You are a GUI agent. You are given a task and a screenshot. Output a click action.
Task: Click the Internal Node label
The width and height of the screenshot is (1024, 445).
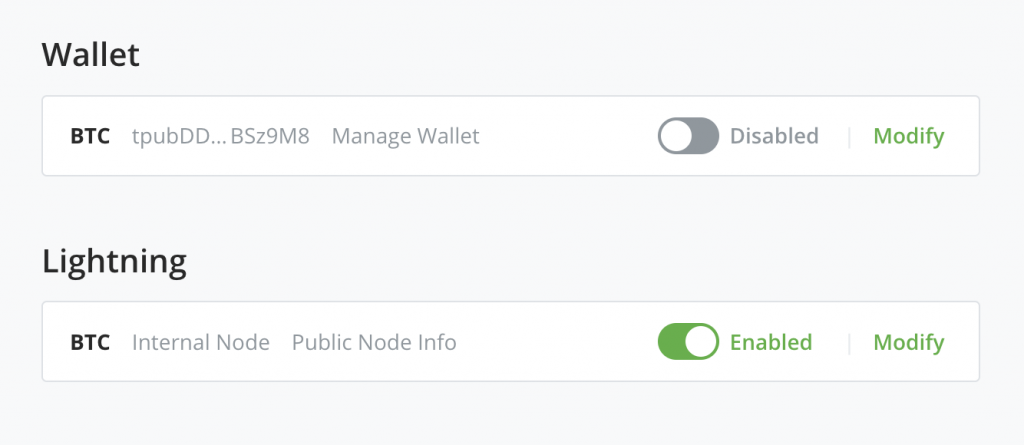201,342
